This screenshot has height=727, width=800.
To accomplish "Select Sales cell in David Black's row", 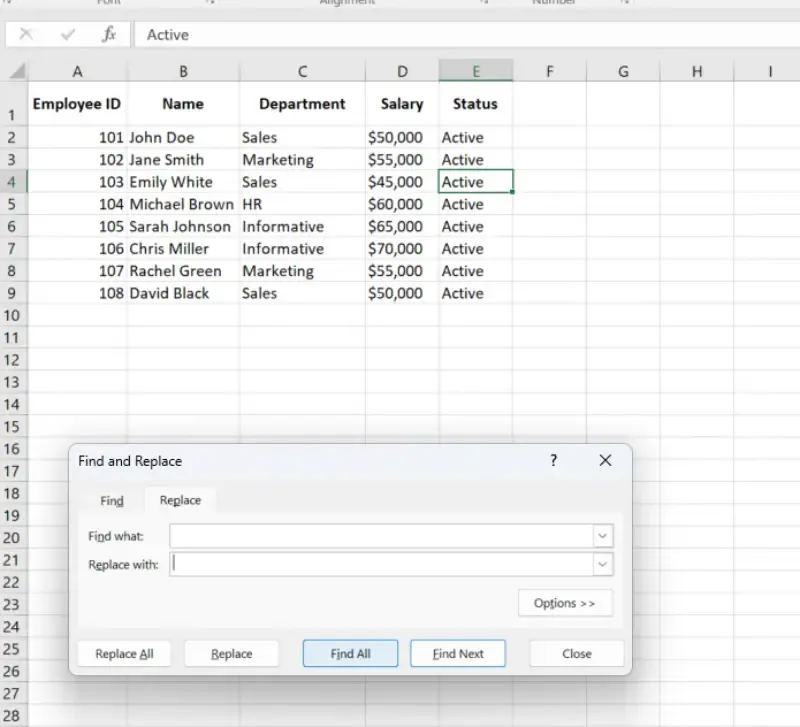I will (303, 293).
